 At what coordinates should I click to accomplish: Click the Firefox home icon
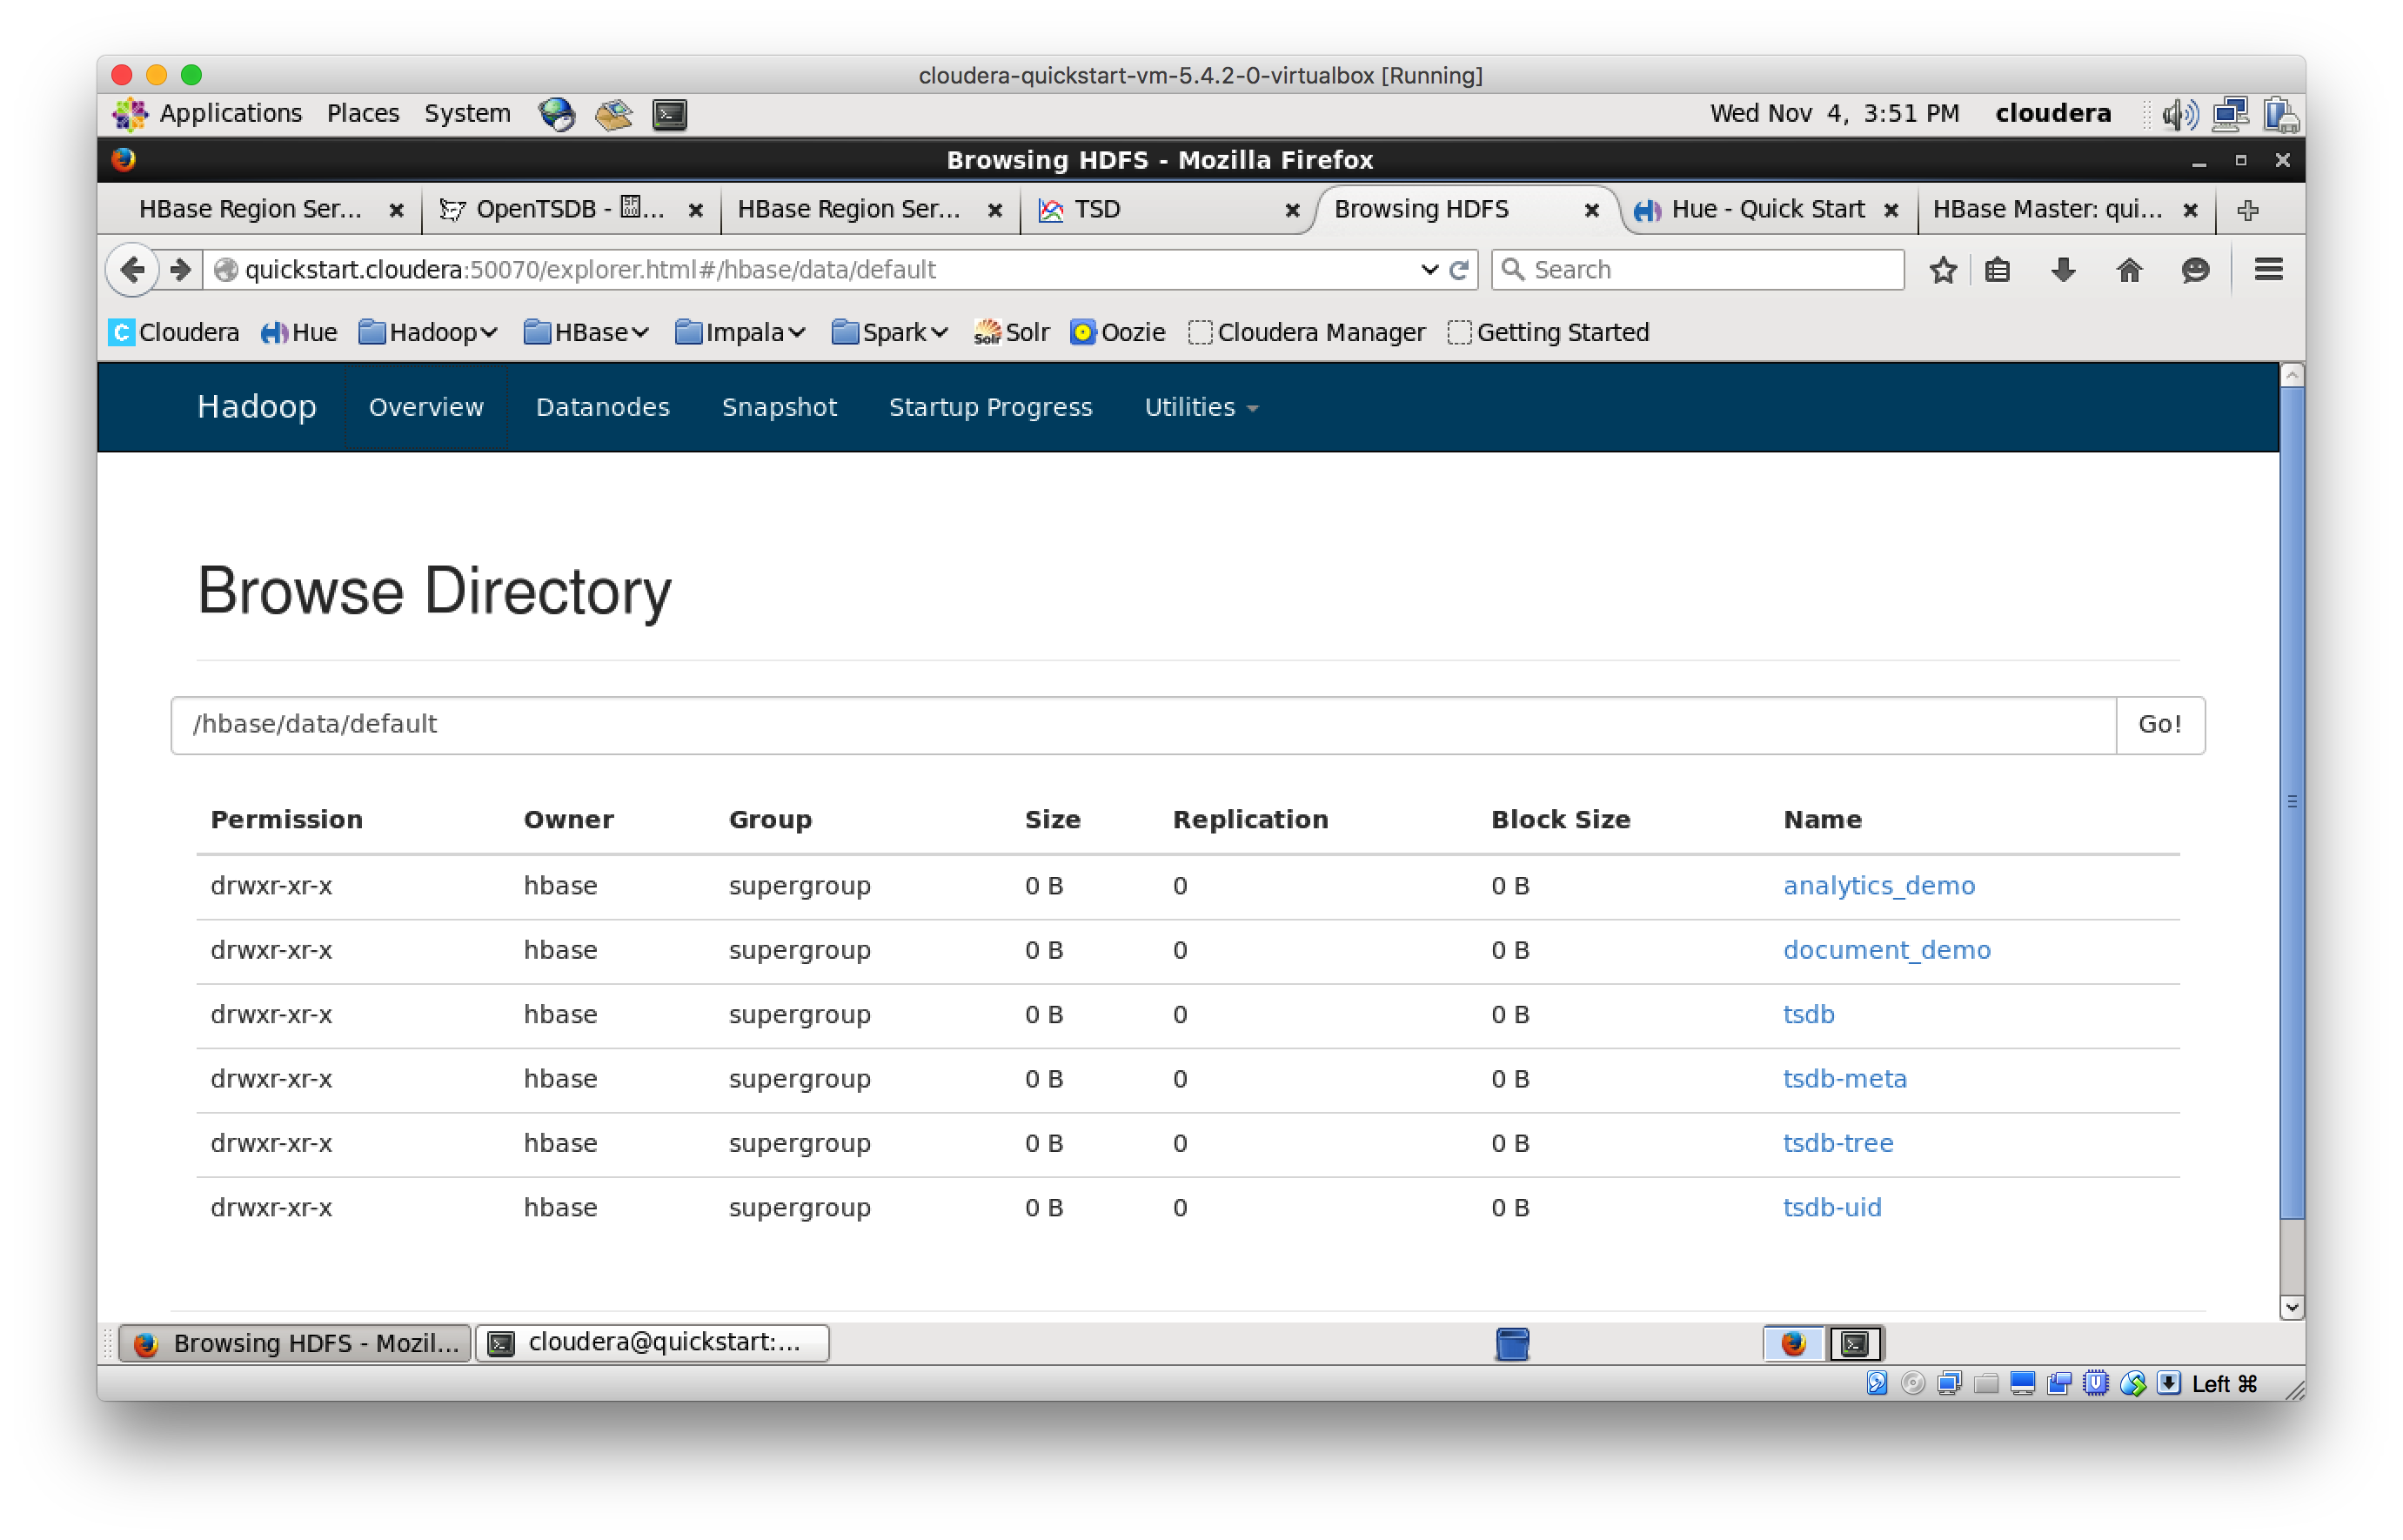pos(2129,270)
